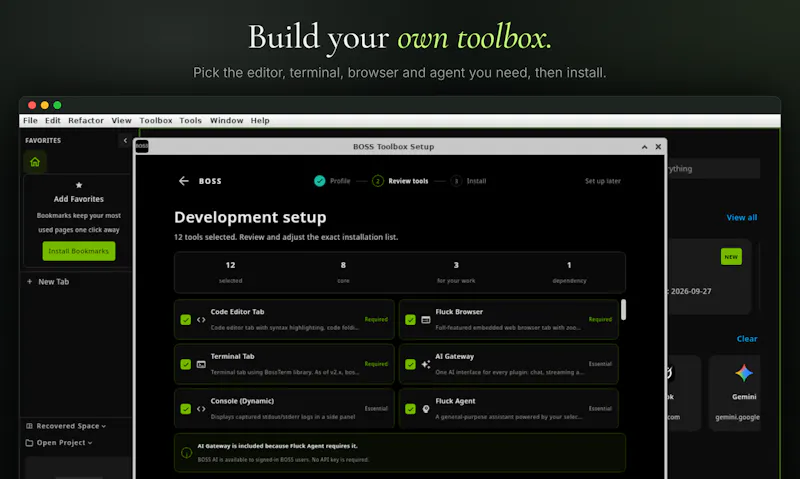Click the Fluck Browser window icon
The width and height of the screenshot is (800, 479).
pyautogui.click(x=426, y=320)
